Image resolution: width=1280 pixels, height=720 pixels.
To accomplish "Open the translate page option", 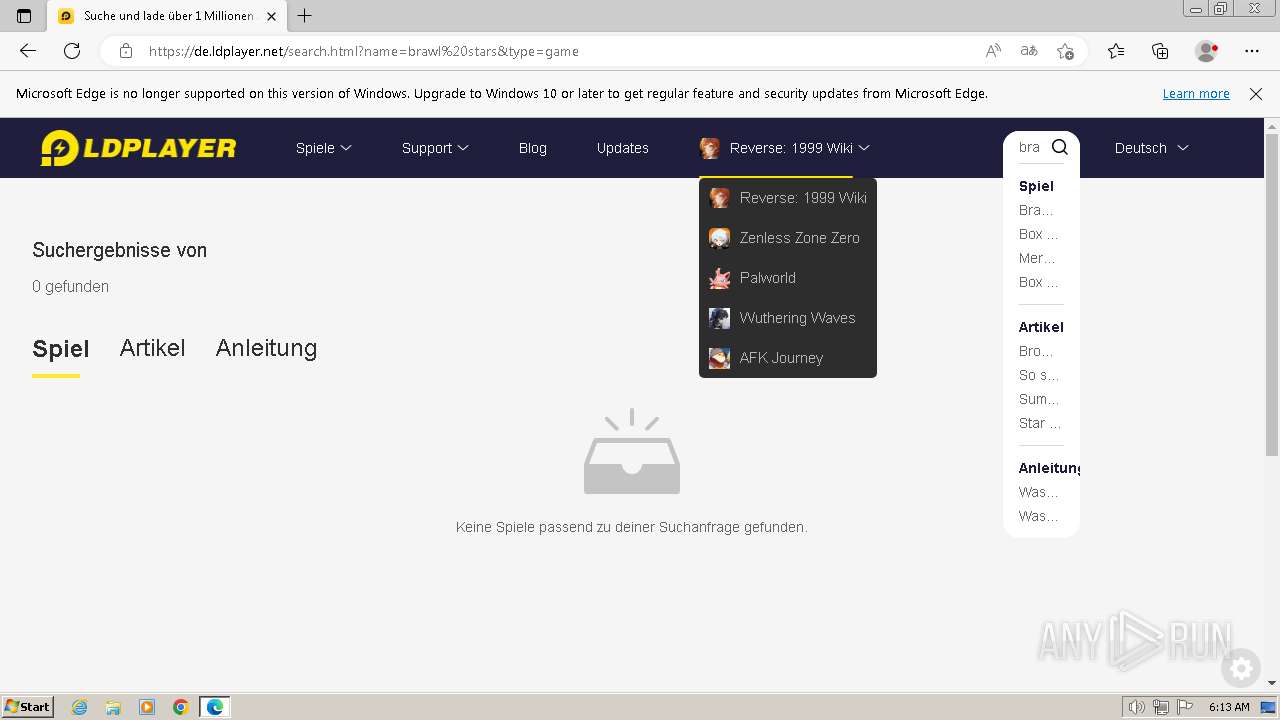I will coord(1029,51).
